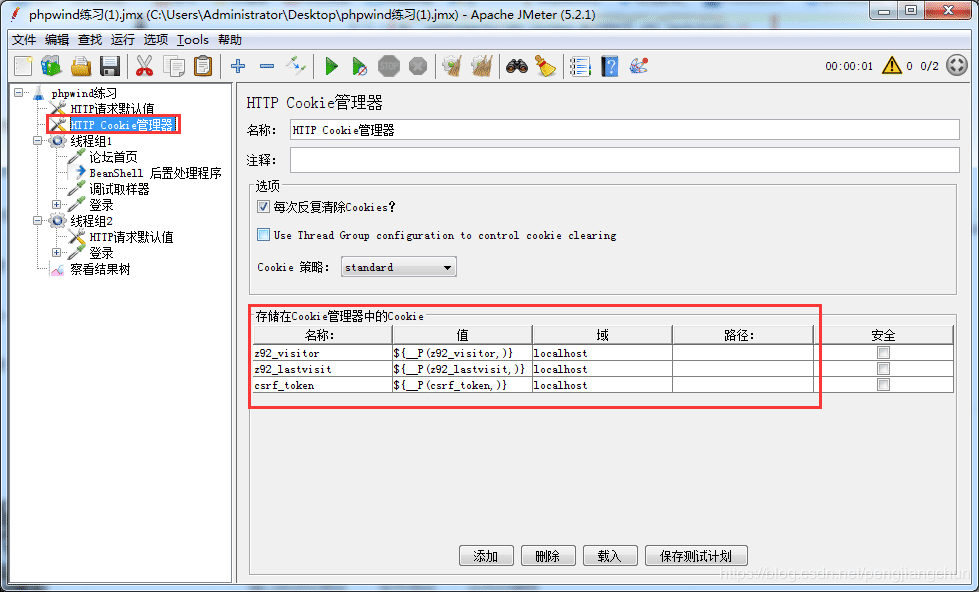Viewport: 979px width, 592px height.
Task: Open Search with the binoculars icon
Action: click(517, 66)
